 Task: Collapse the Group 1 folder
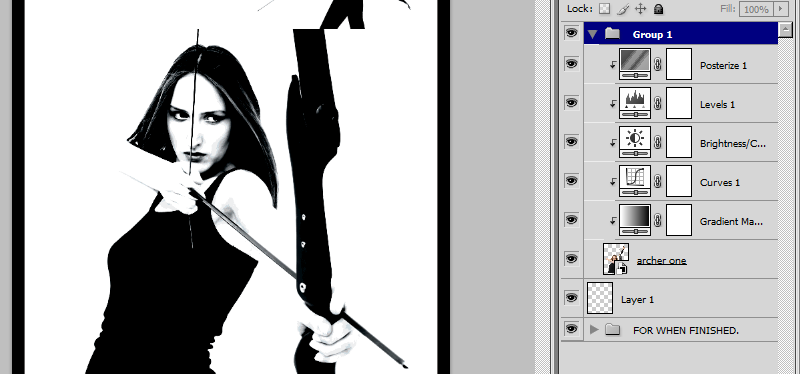coord(592,35)
